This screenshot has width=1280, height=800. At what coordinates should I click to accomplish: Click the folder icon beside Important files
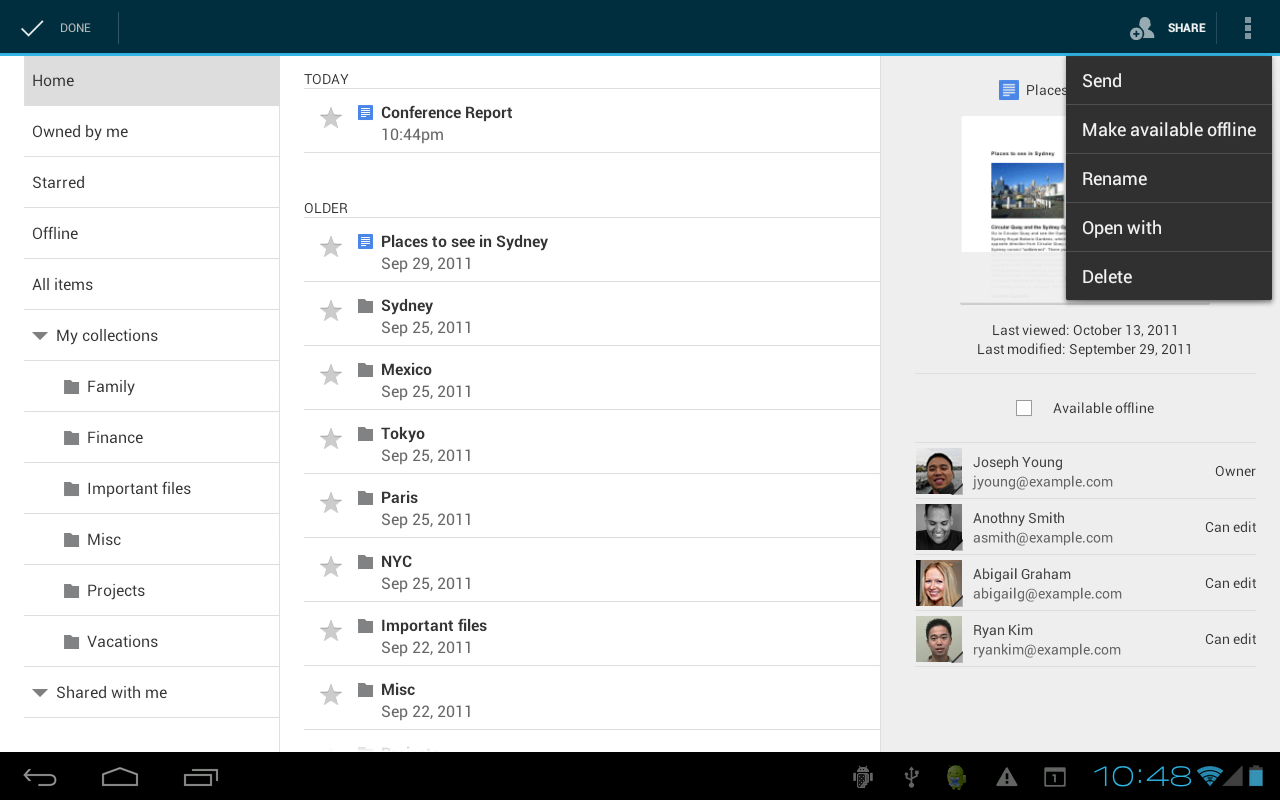365,625
